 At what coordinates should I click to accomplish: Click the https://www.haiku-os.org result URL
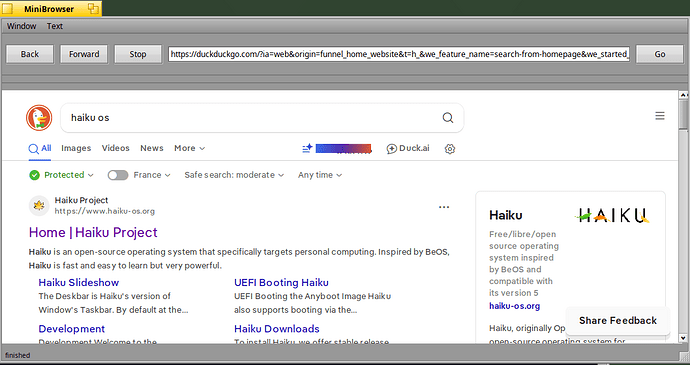[x=105, y=211]
